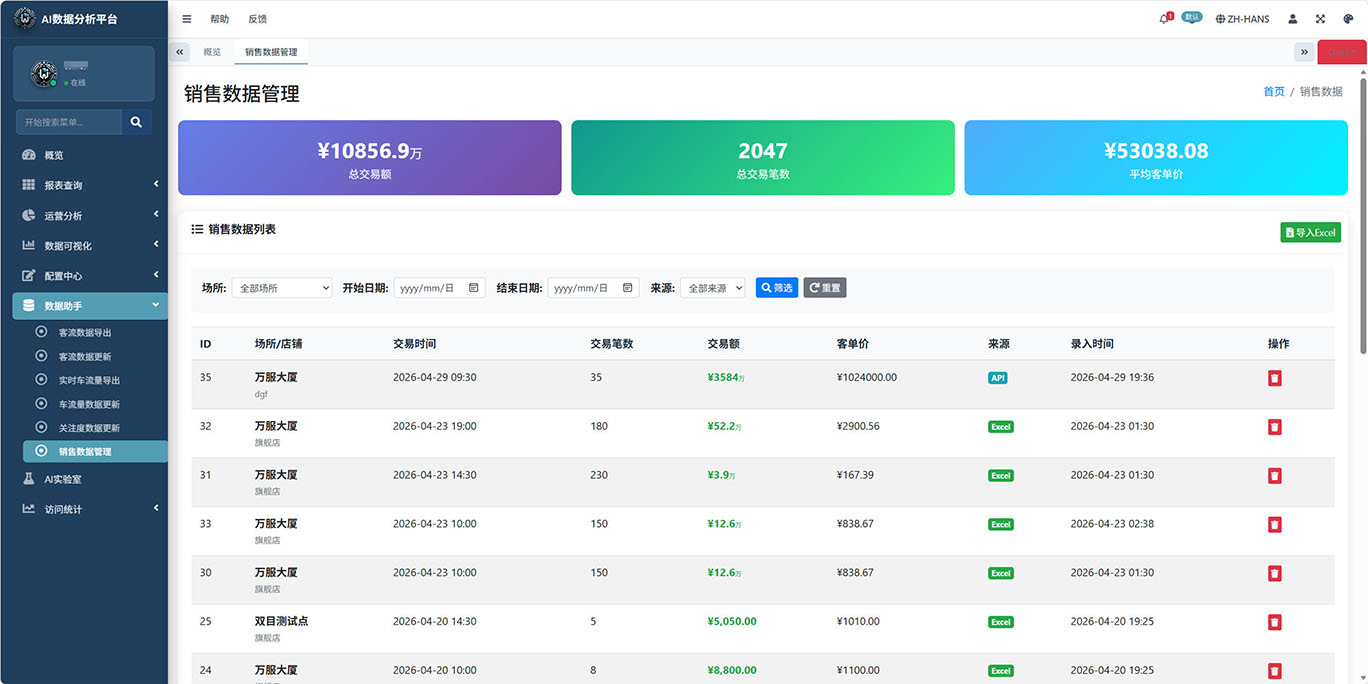Click the ¥8,800.00 transaction amount

point(731,670)
